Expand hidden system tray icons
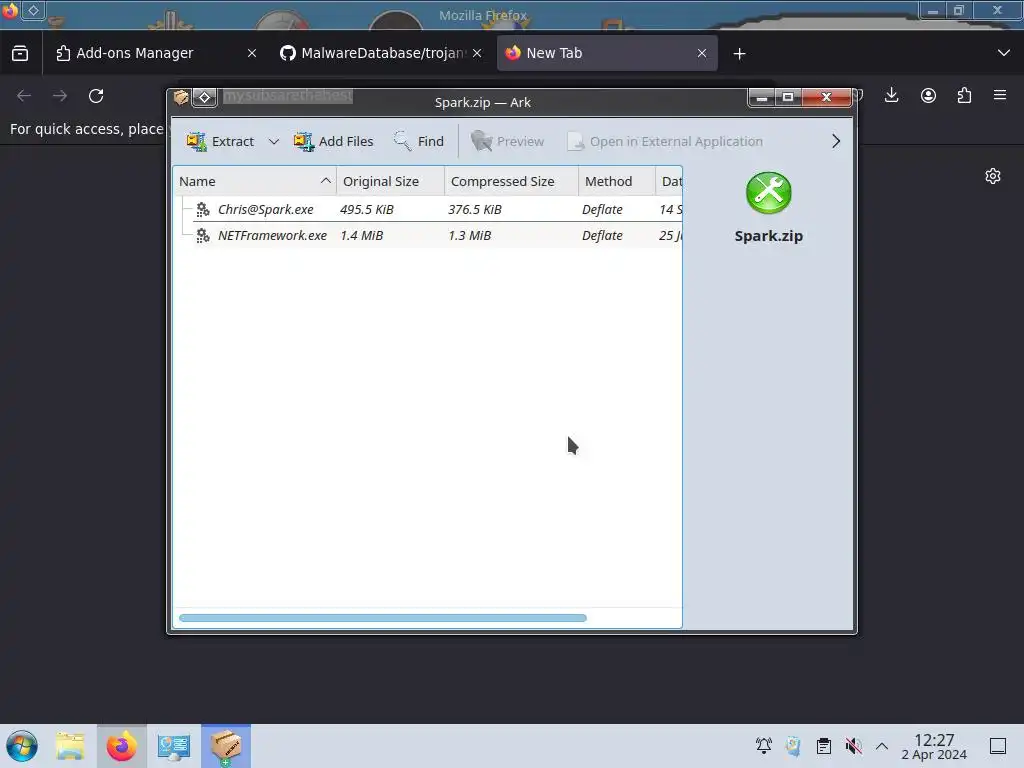The image size is (1024, 768). click(882, 746)
